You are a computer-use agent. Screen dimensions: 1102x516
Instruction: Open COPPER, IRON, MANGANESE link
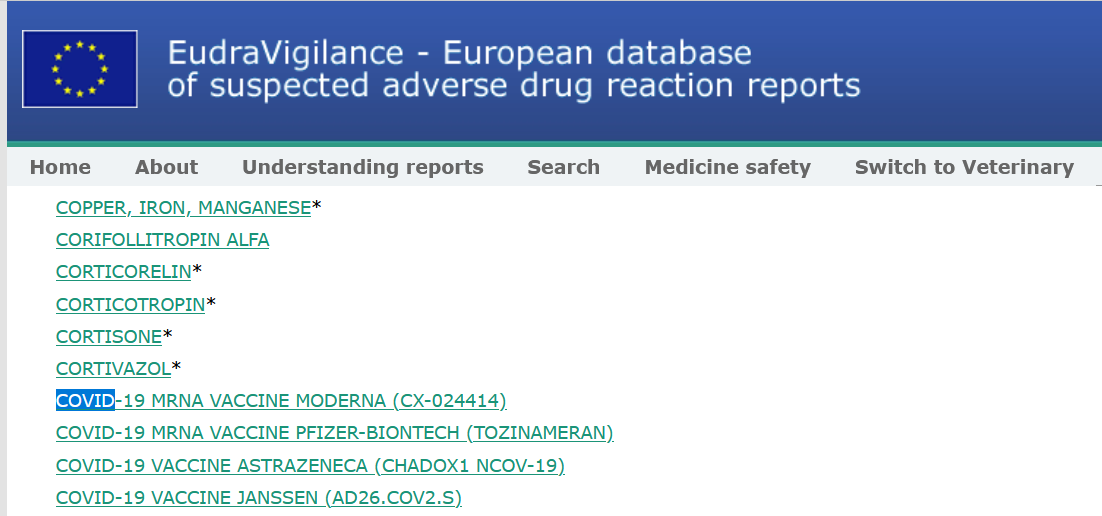click(183, 207)
